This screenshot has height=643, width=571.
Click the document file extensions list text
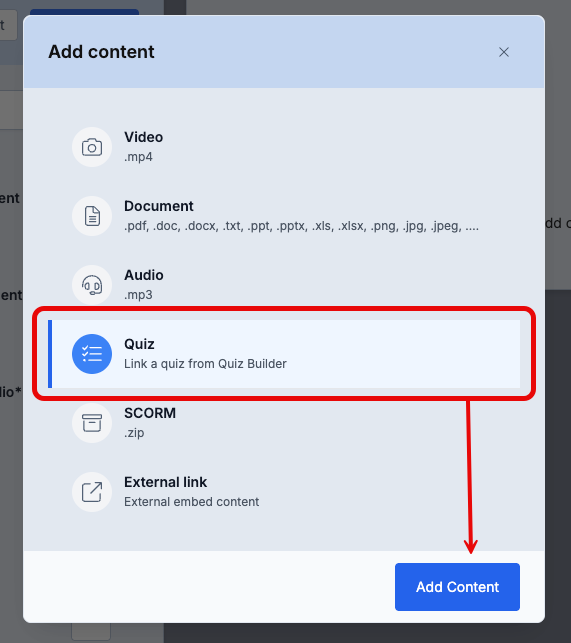coord(301,226)
